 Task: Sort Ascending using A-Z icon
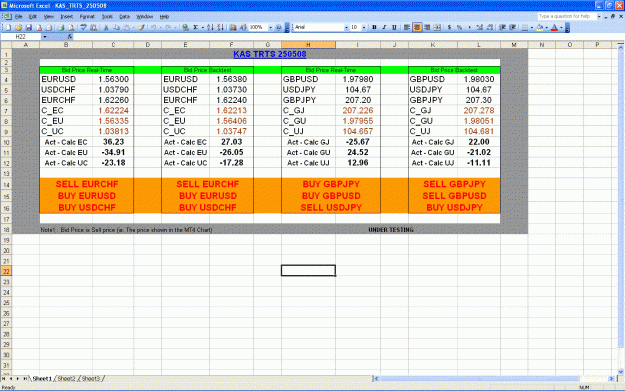tap(210, 28)
